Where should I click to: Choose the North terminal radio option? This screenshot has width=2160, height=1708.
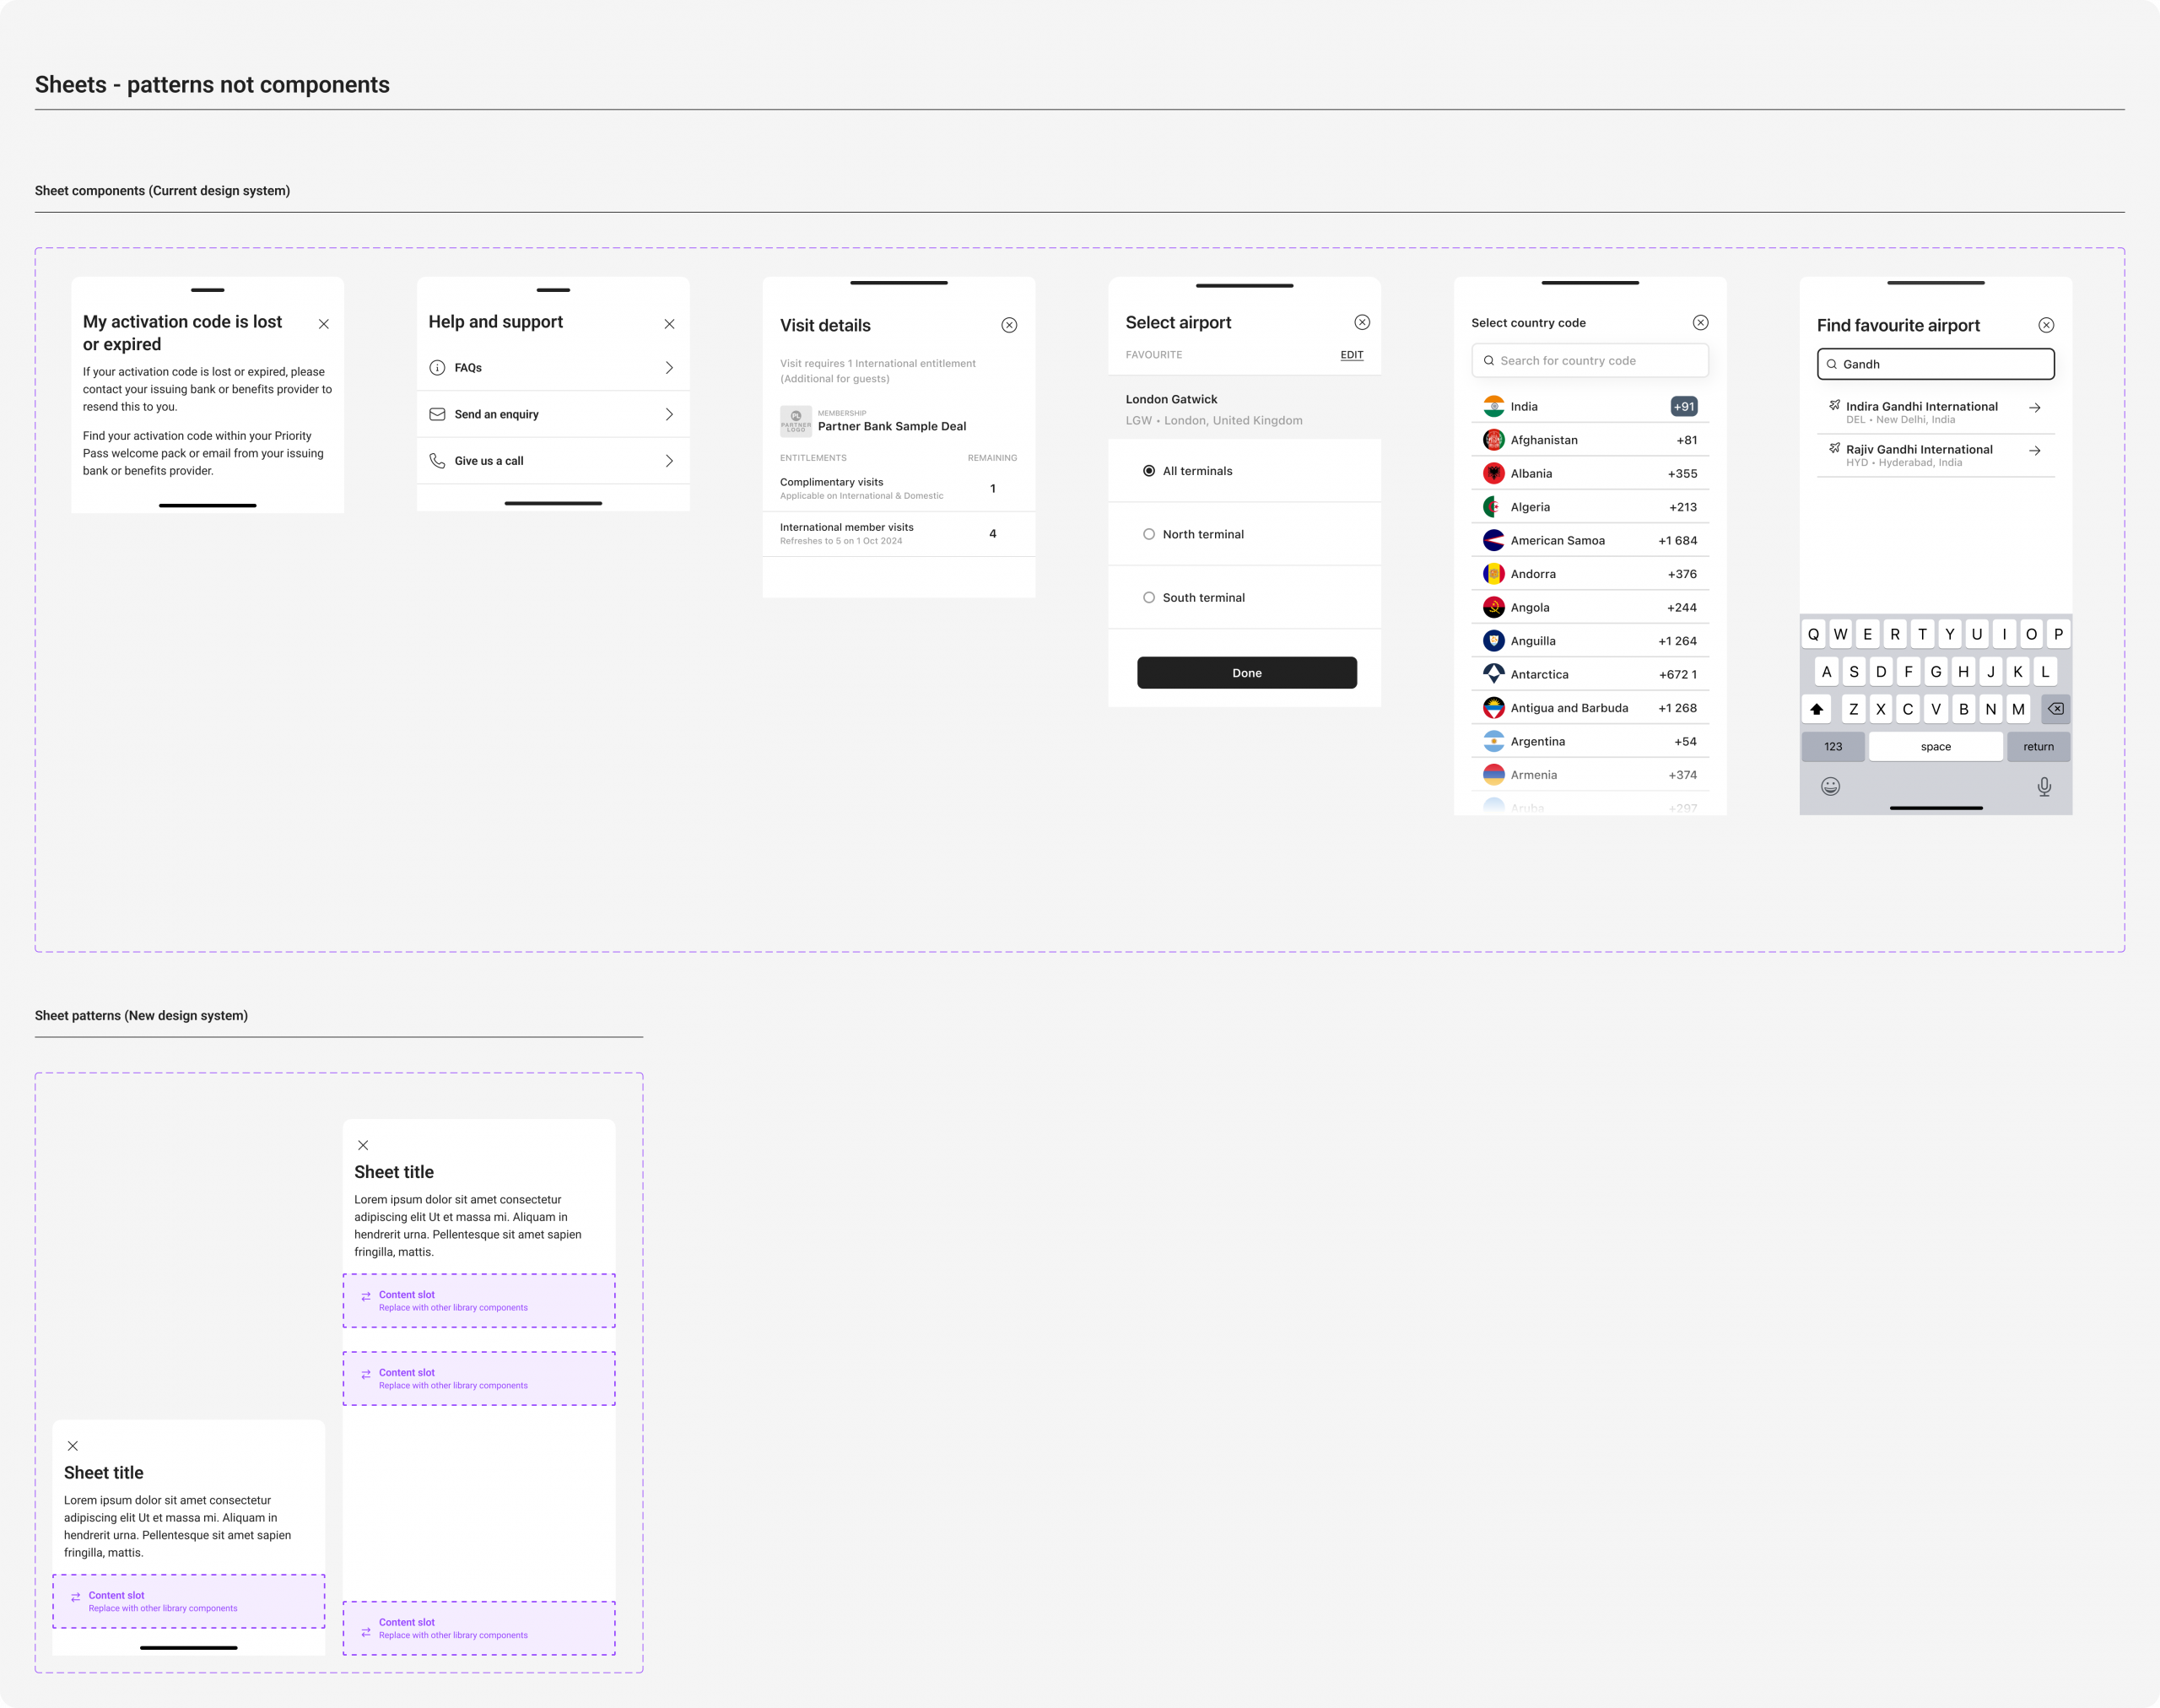(x=1149, y=534)
